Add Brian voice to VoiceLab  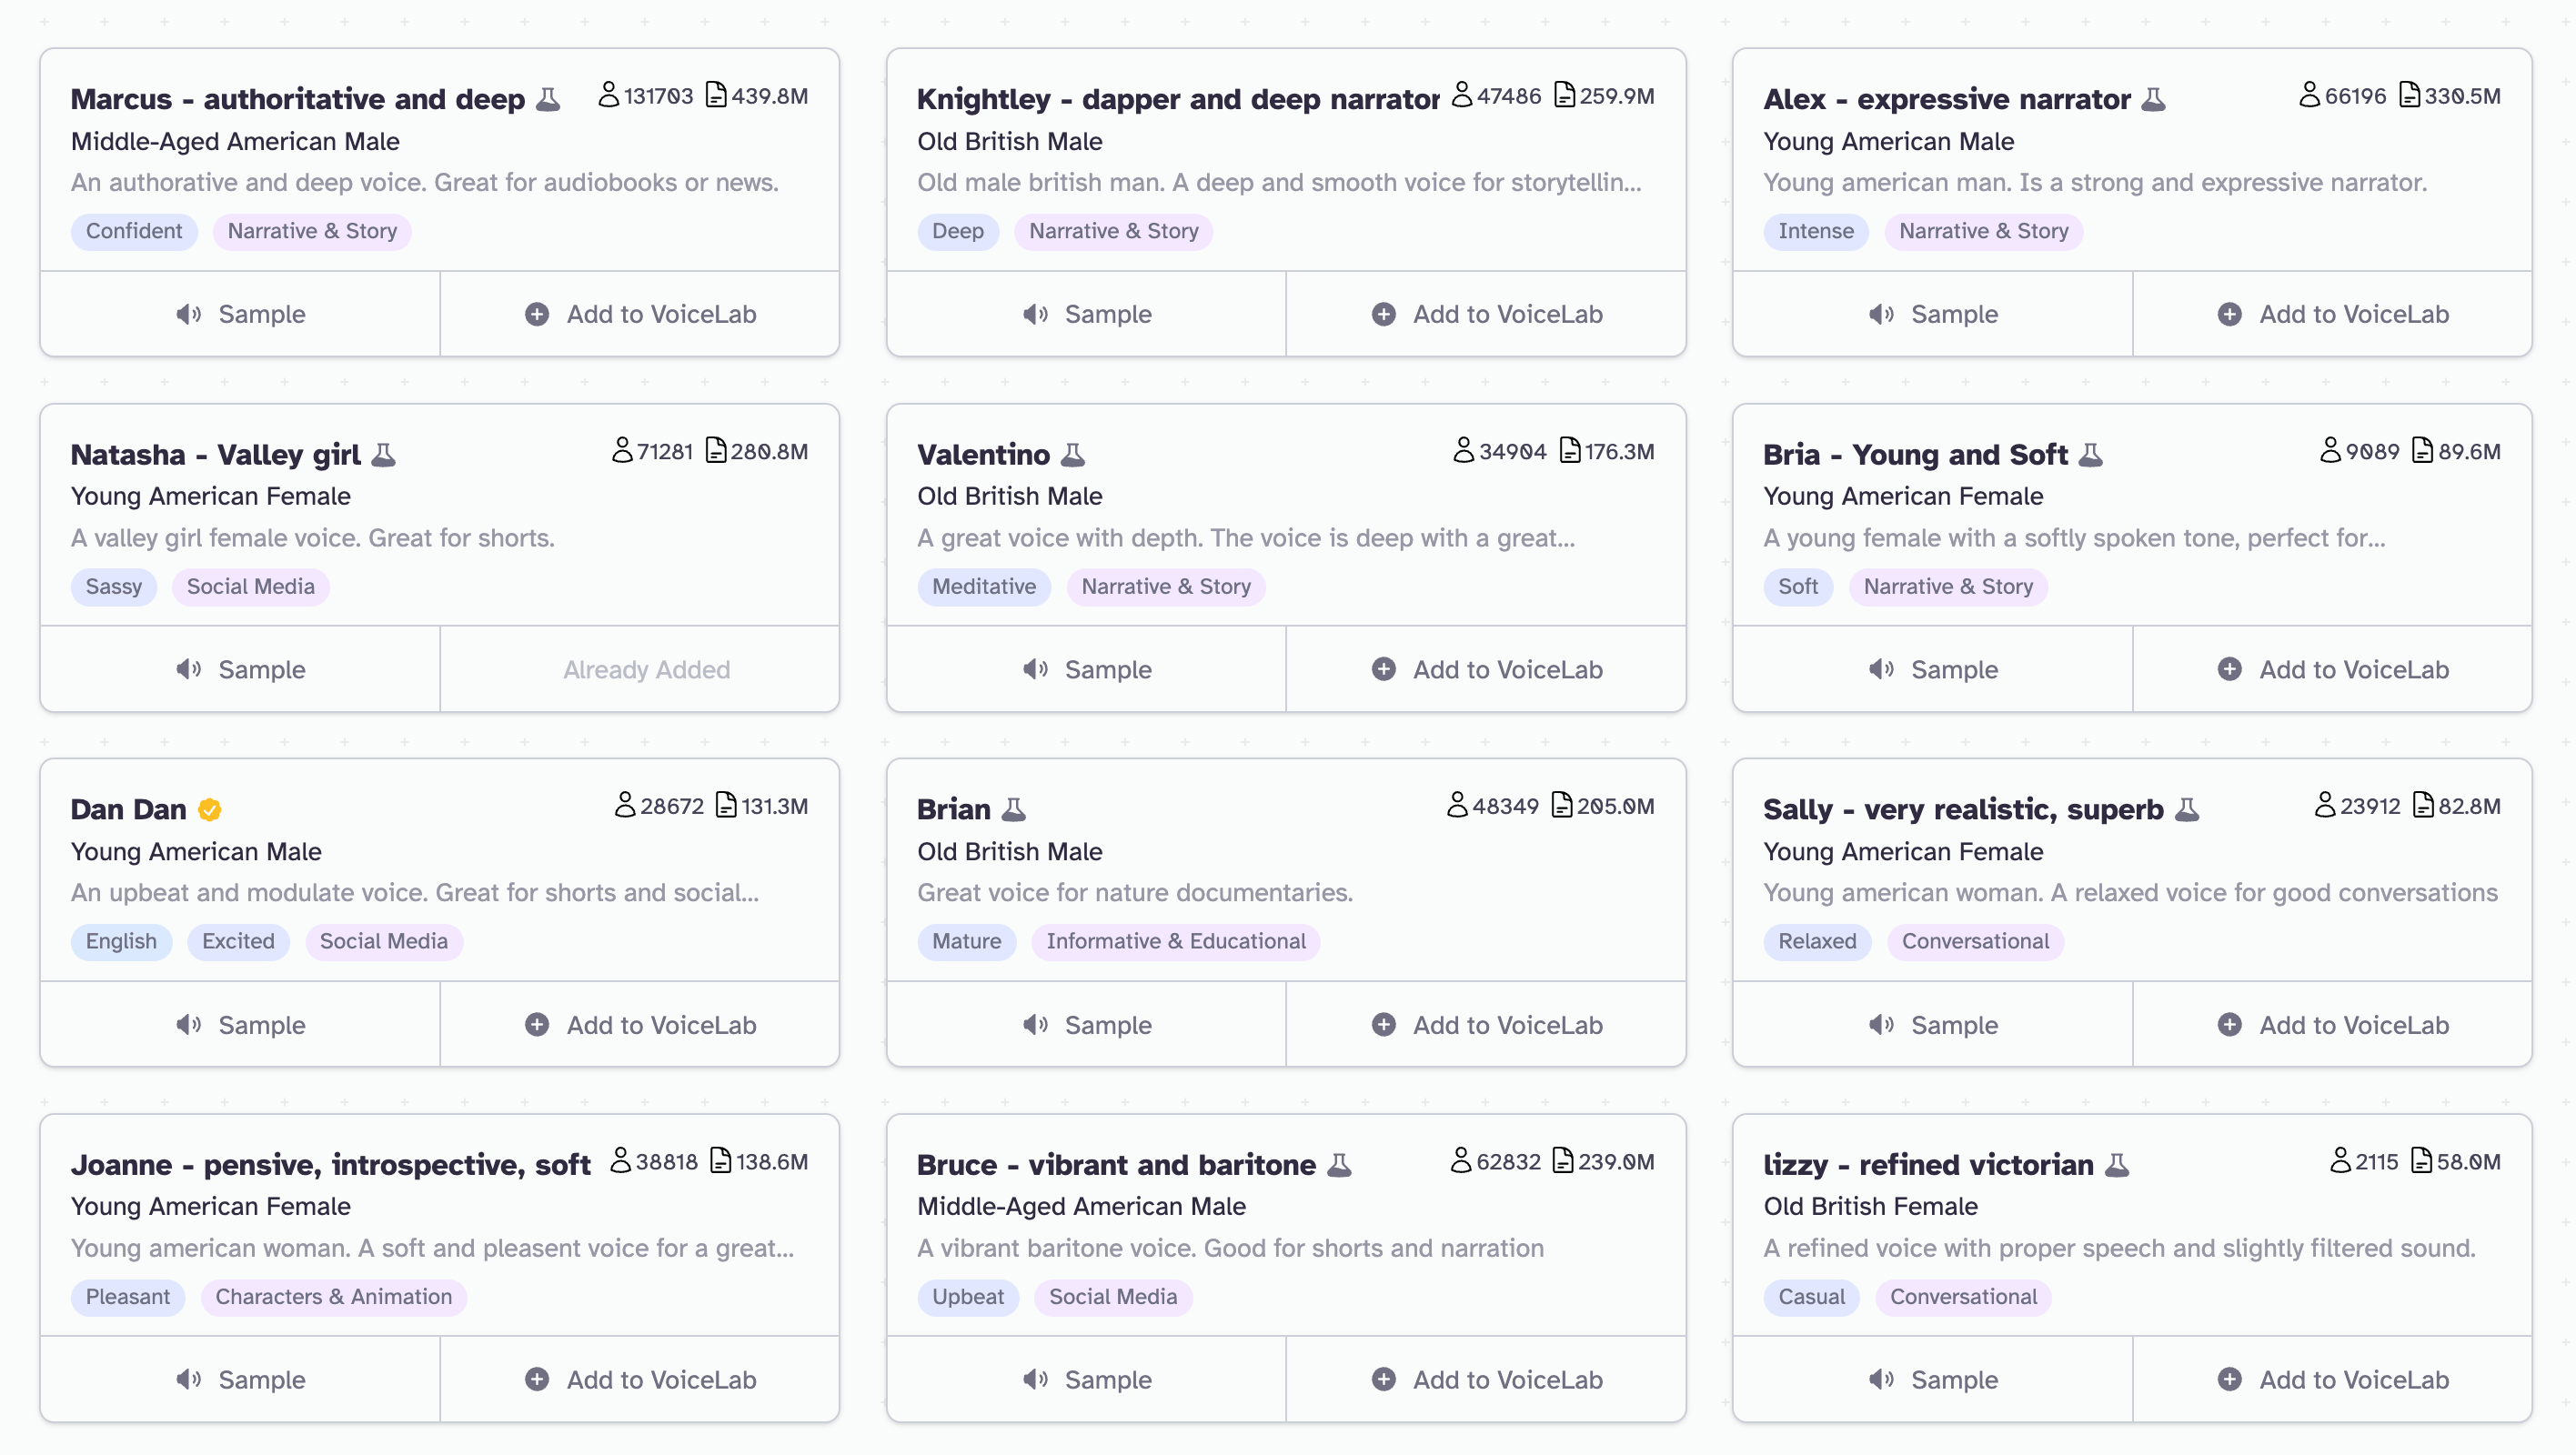[x=1486, y=1025]
